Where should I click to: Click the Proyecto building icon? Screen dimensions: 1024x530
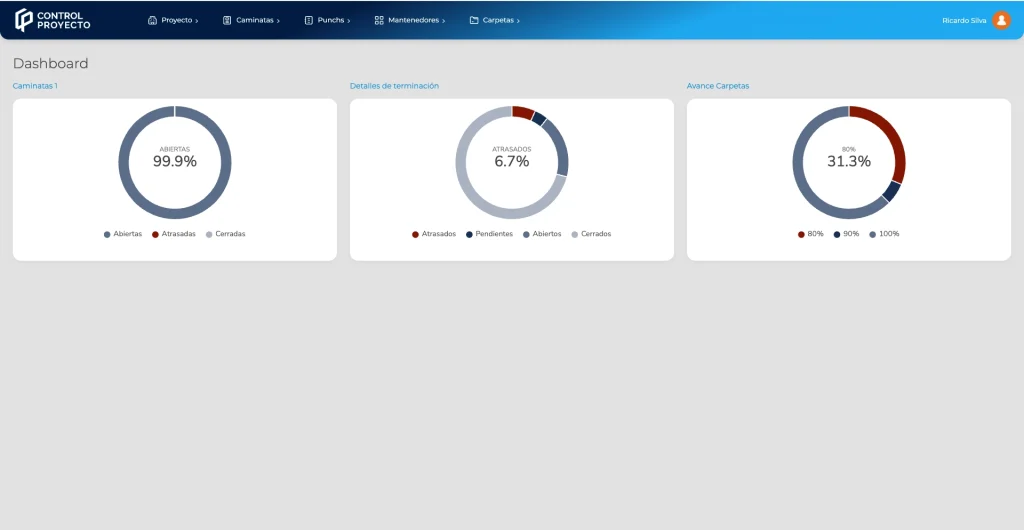click(x=152, y=20)
